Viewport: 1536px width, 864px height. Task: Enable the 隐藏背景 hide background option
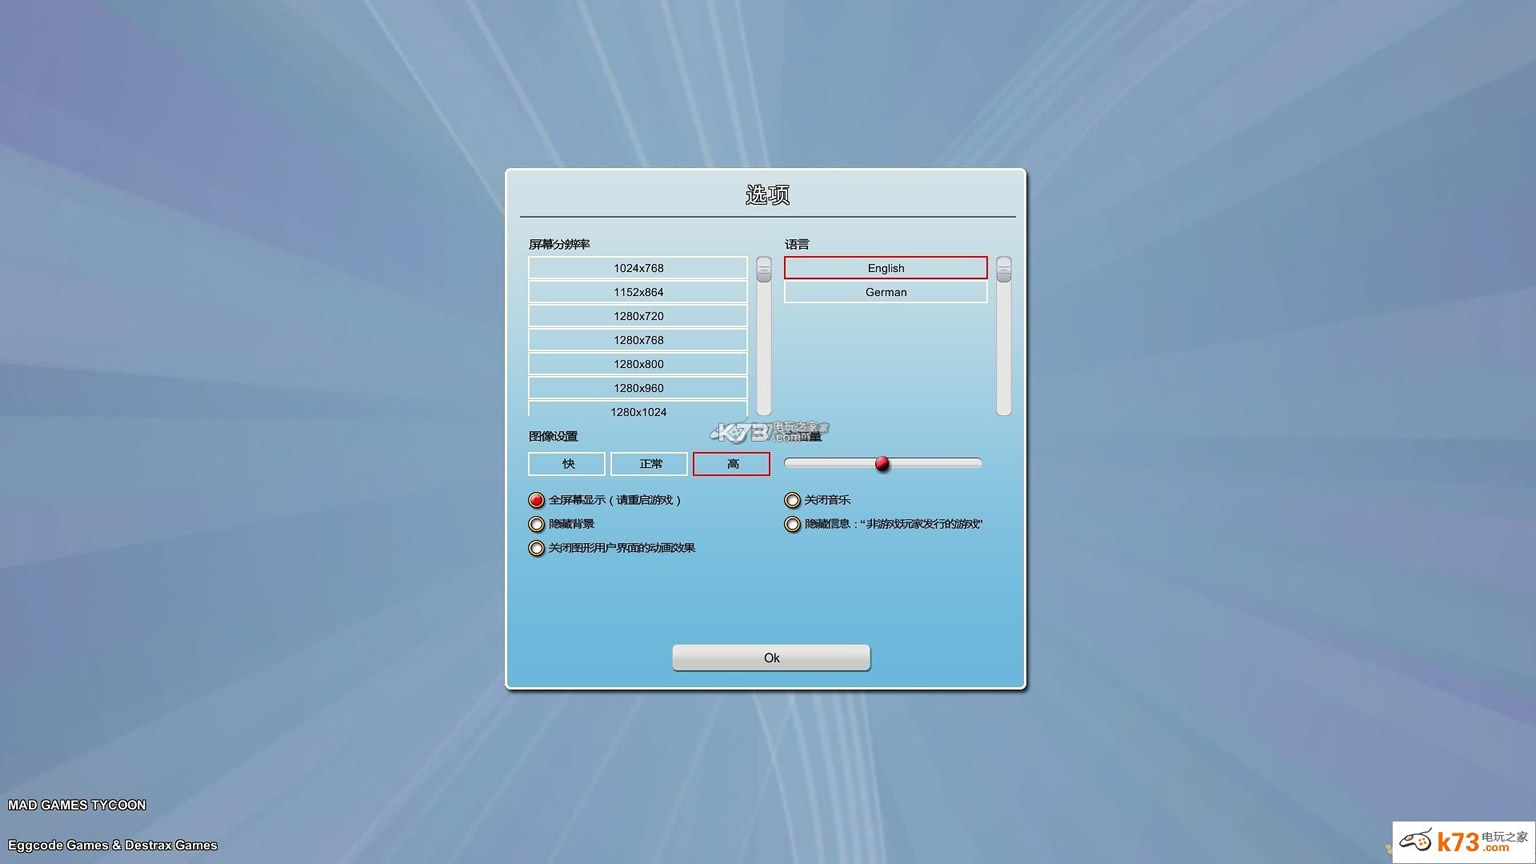click(x=537, y=524)
